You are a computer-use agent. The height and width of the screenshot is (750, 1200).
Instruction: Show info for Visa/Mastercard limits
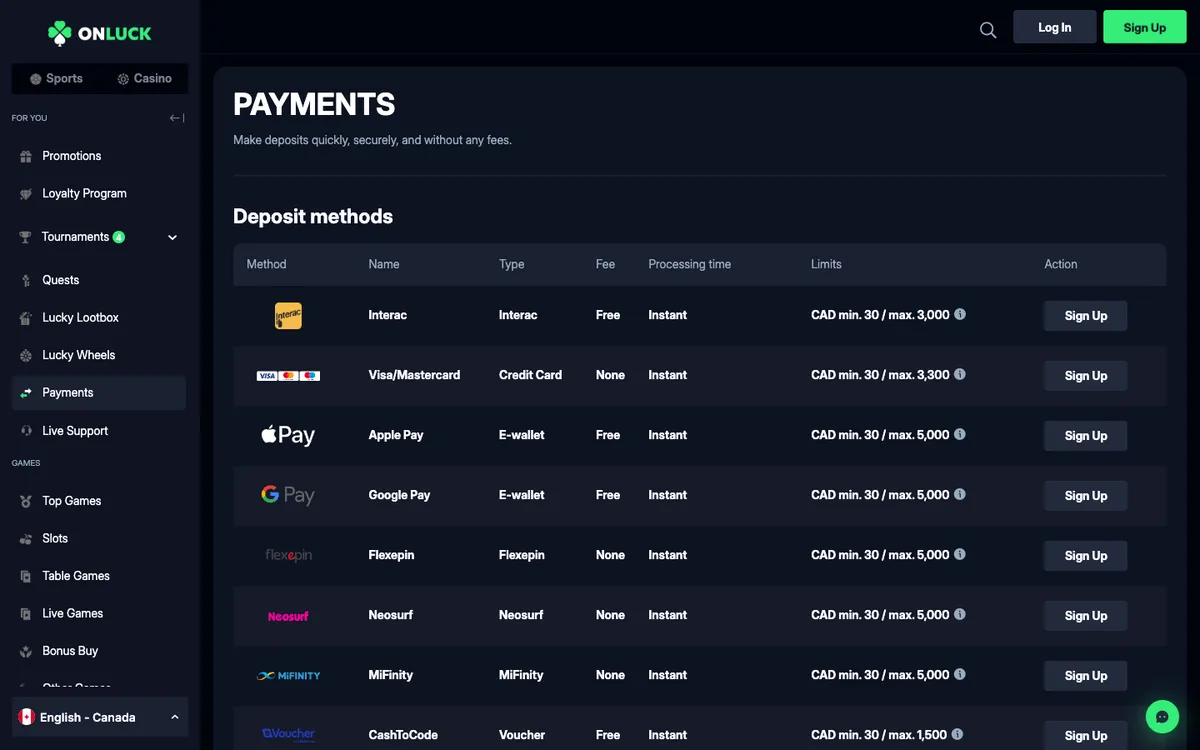coord(960,374)
